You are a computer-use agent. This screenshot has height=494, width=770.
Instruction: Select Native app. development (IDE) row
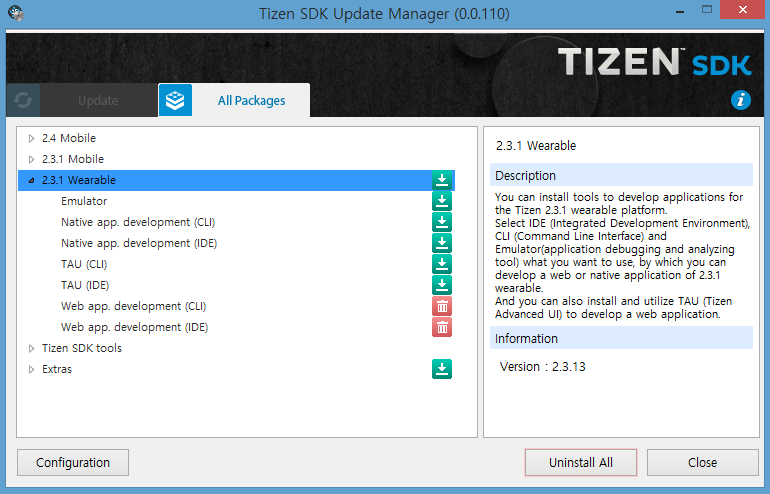pos(236,243)
